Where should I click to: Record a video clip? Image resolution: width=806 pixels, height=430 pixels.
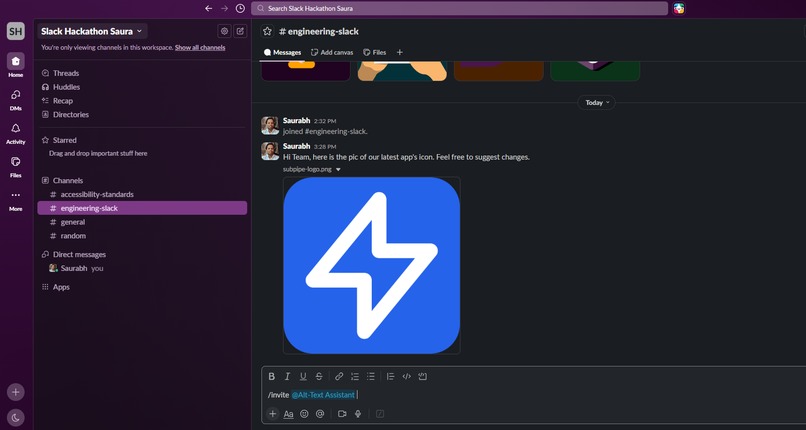342,414
